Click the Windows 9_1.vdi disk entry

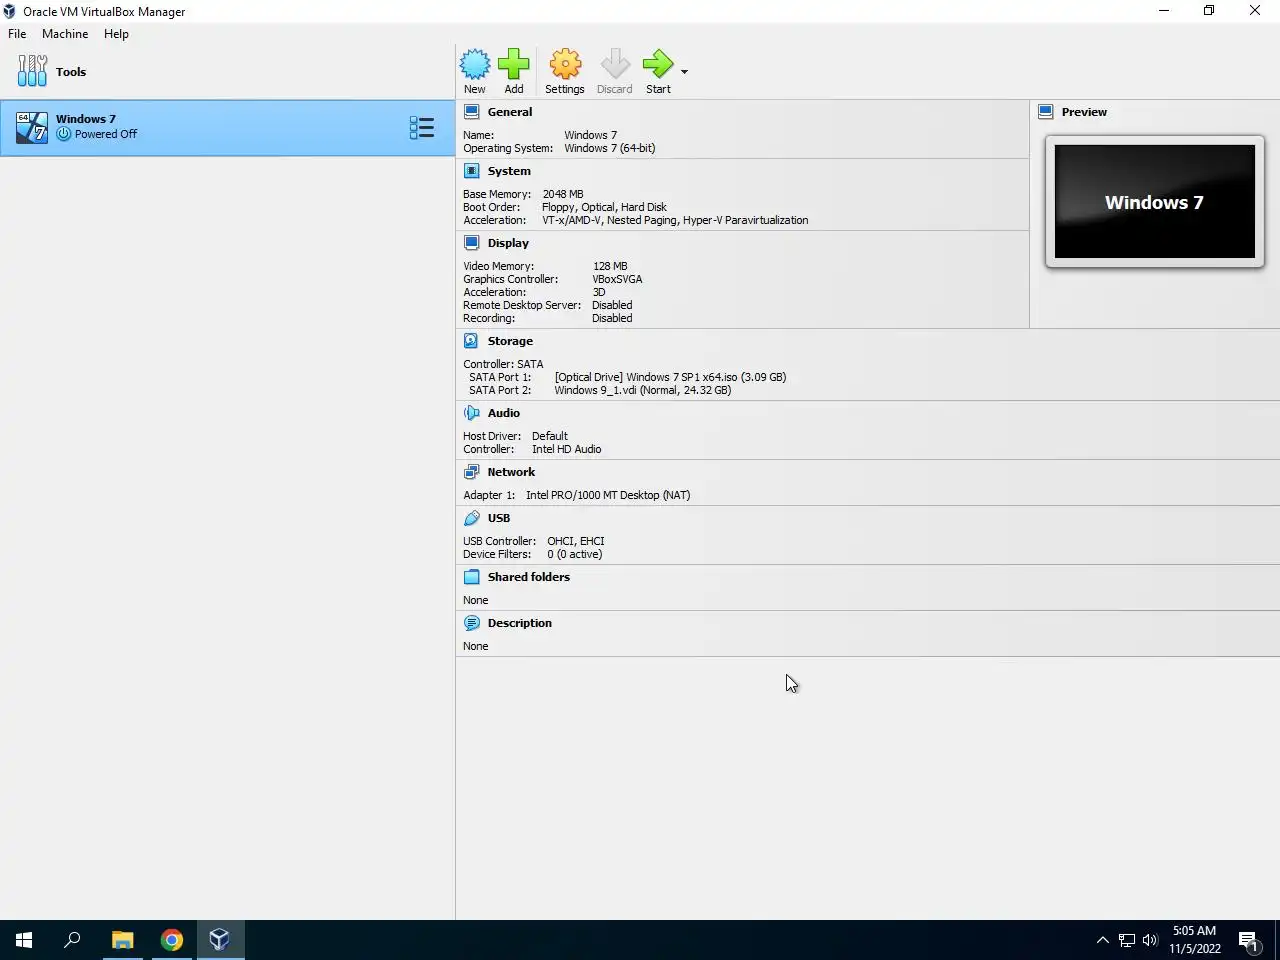click(x=643, y=390)
